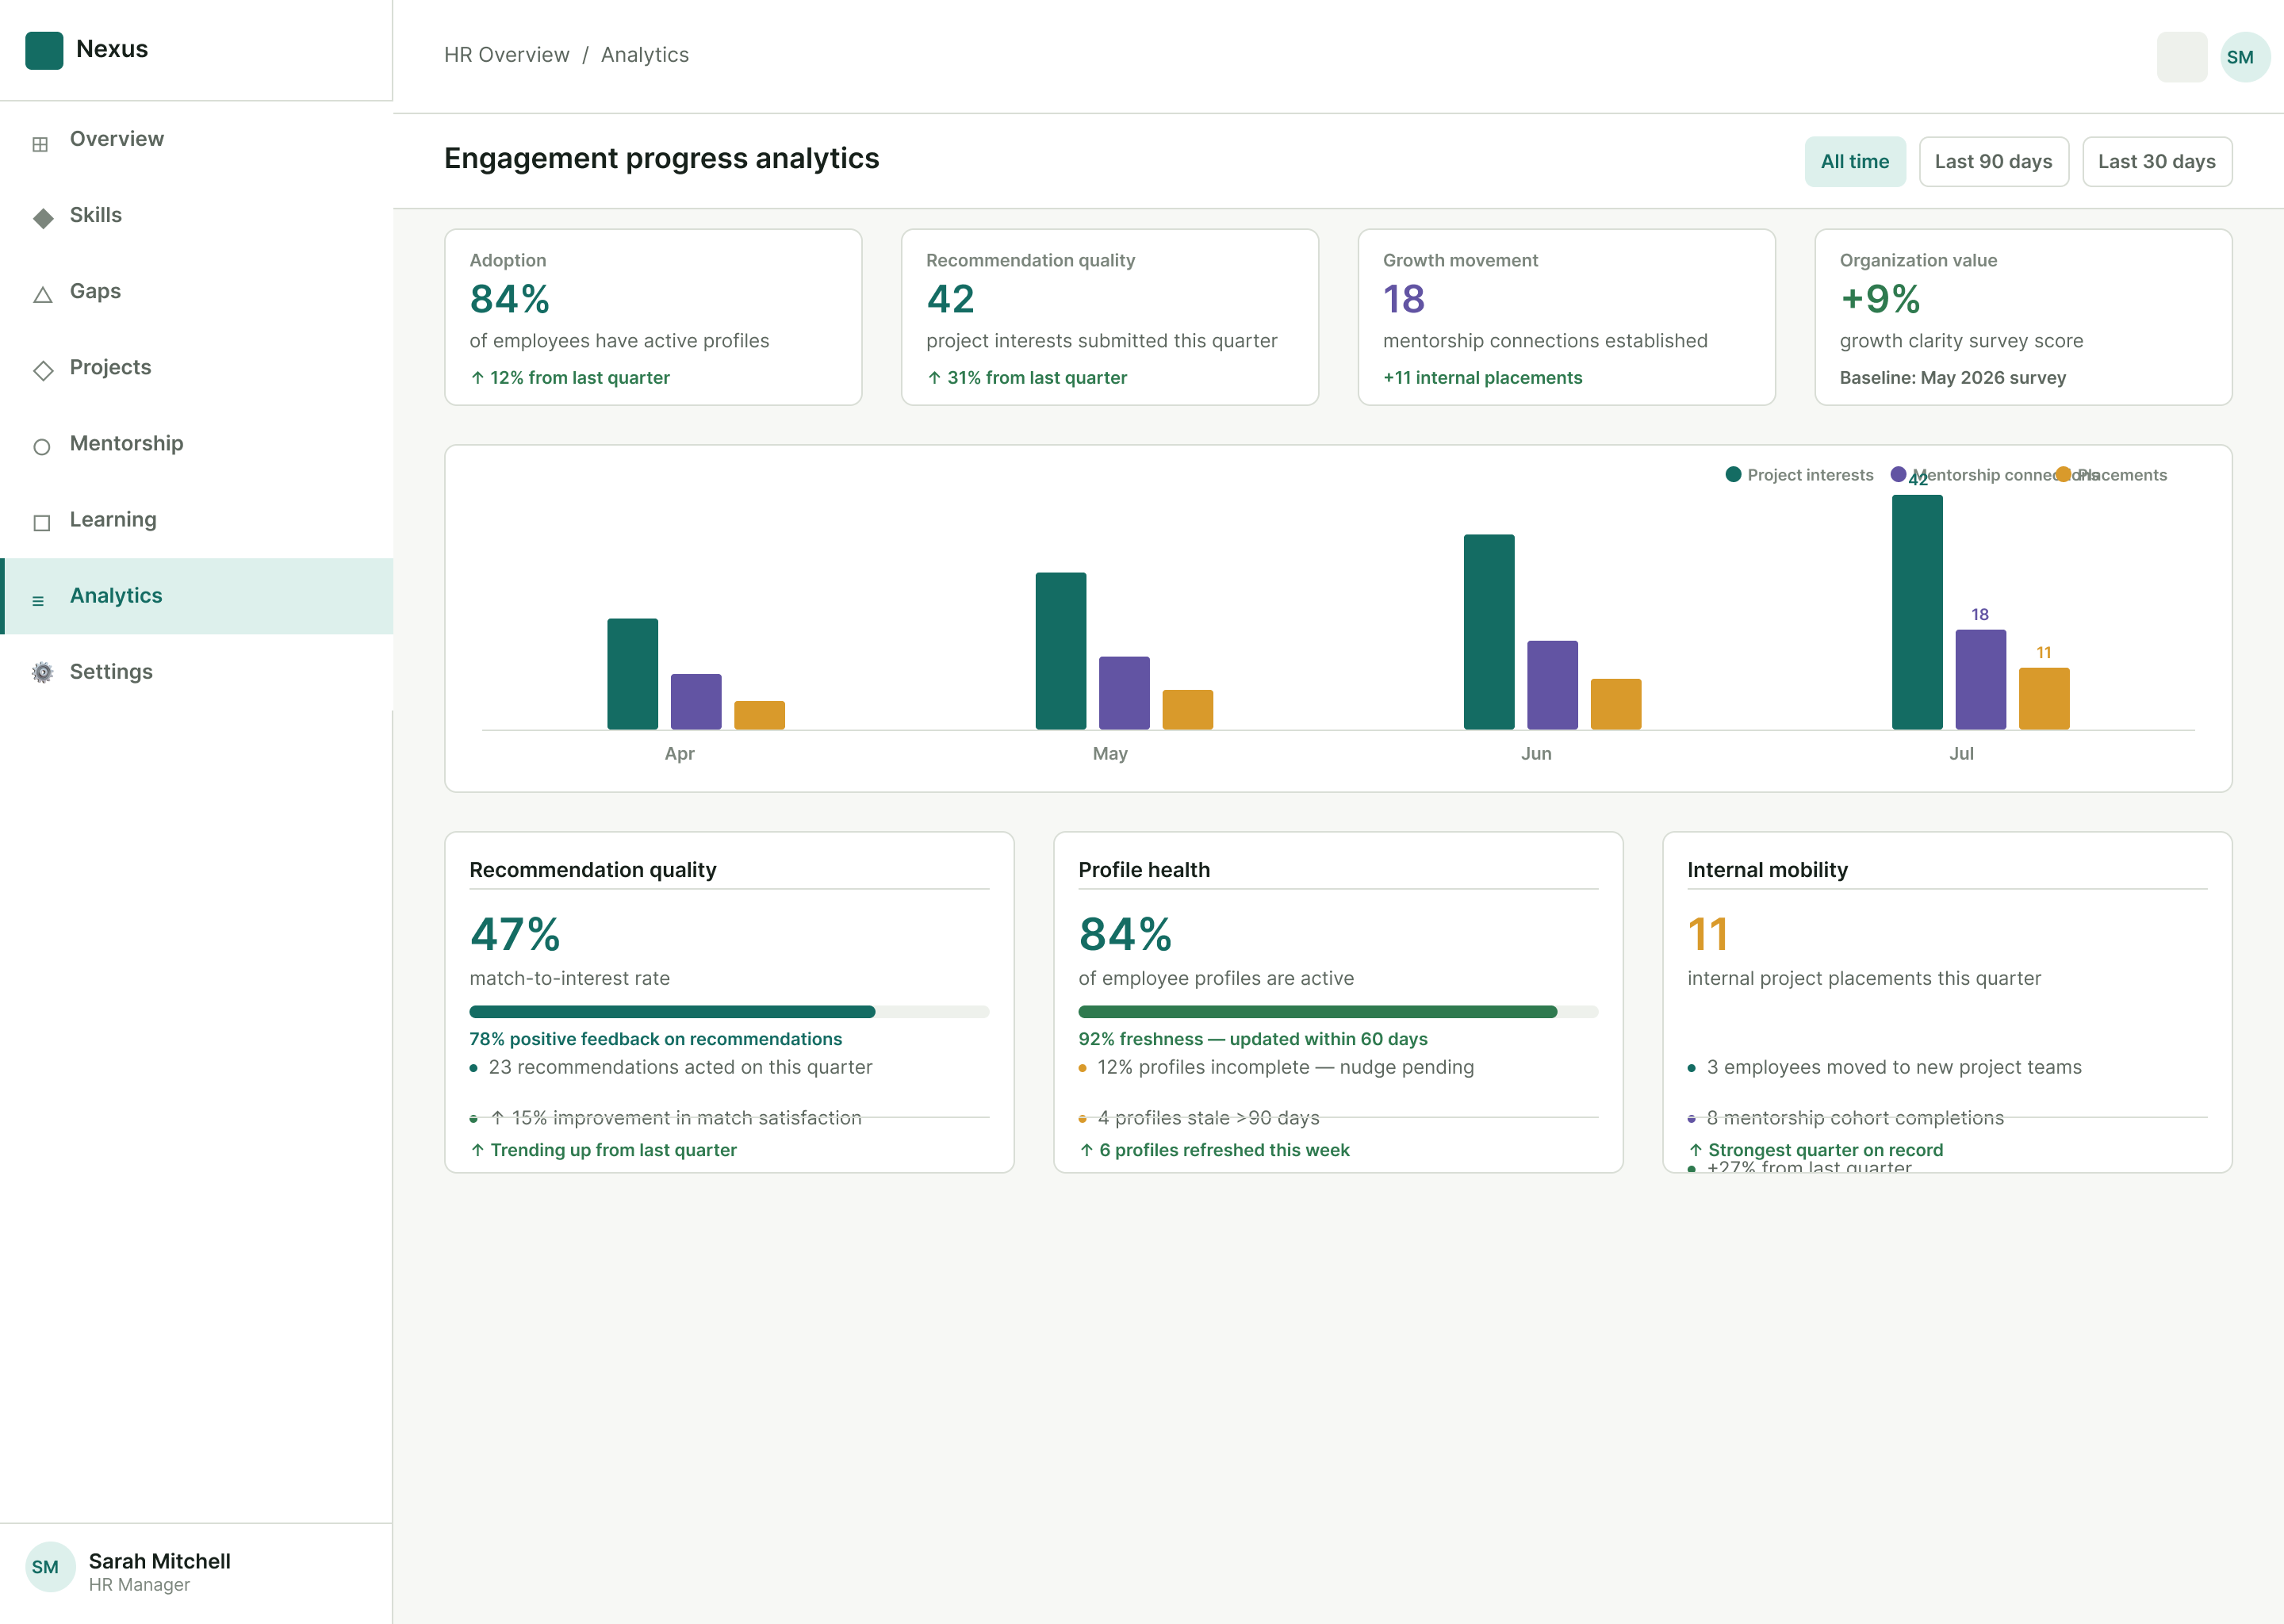Image resolution: width=2284 pixels, height=1624 pixels.
Task: Select Learning in the sidebar
Action: click(196, 520)
